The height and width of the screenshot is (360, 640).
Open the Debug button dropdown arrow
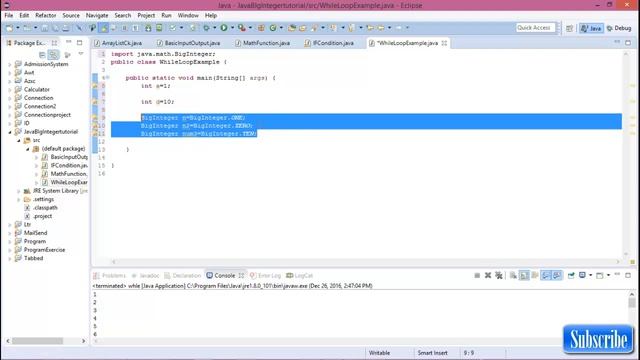tap(215, 28)
